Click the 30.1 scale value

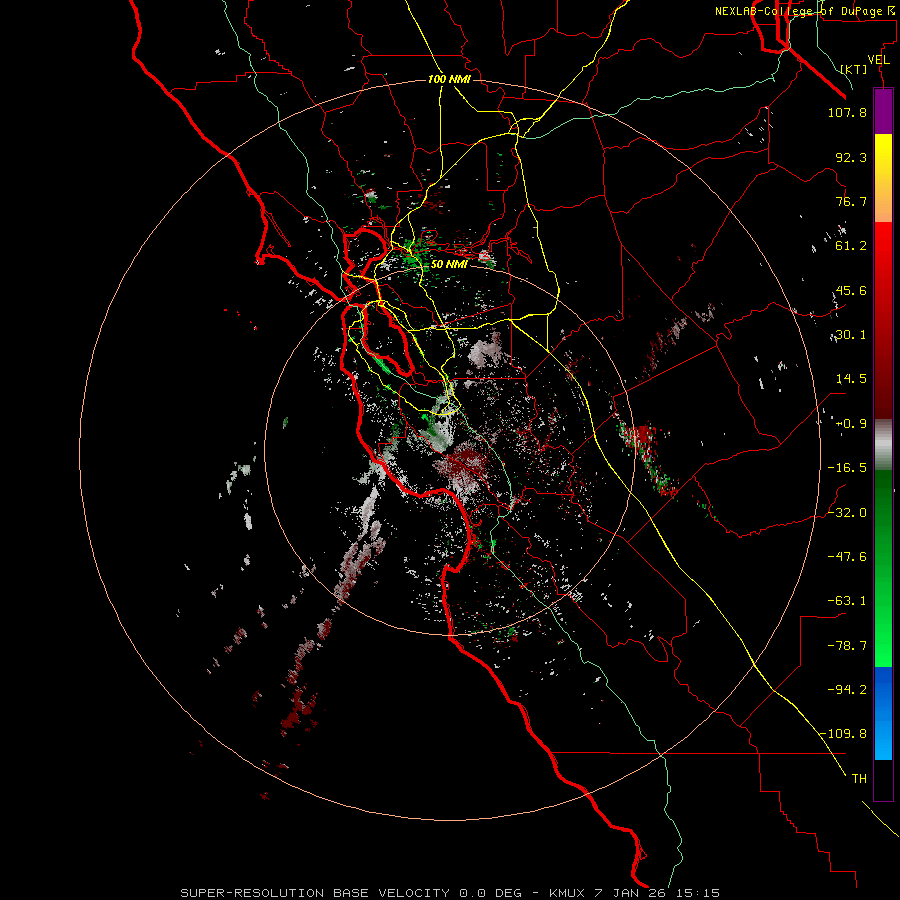[x=851, y=335]
